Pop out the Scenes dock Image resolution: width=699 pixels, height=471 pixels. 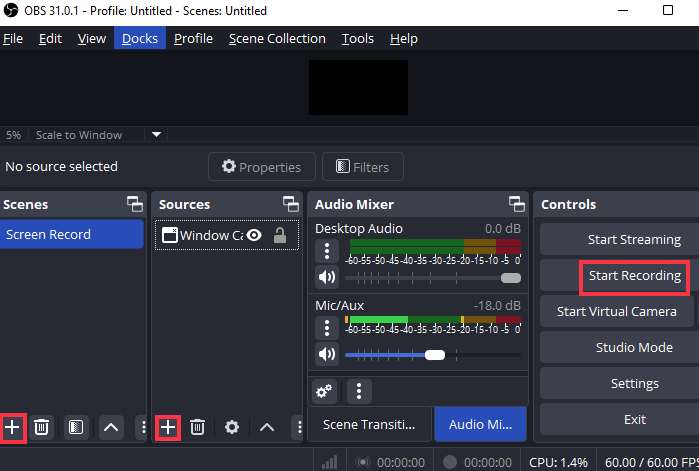click(x=135, y=204)
